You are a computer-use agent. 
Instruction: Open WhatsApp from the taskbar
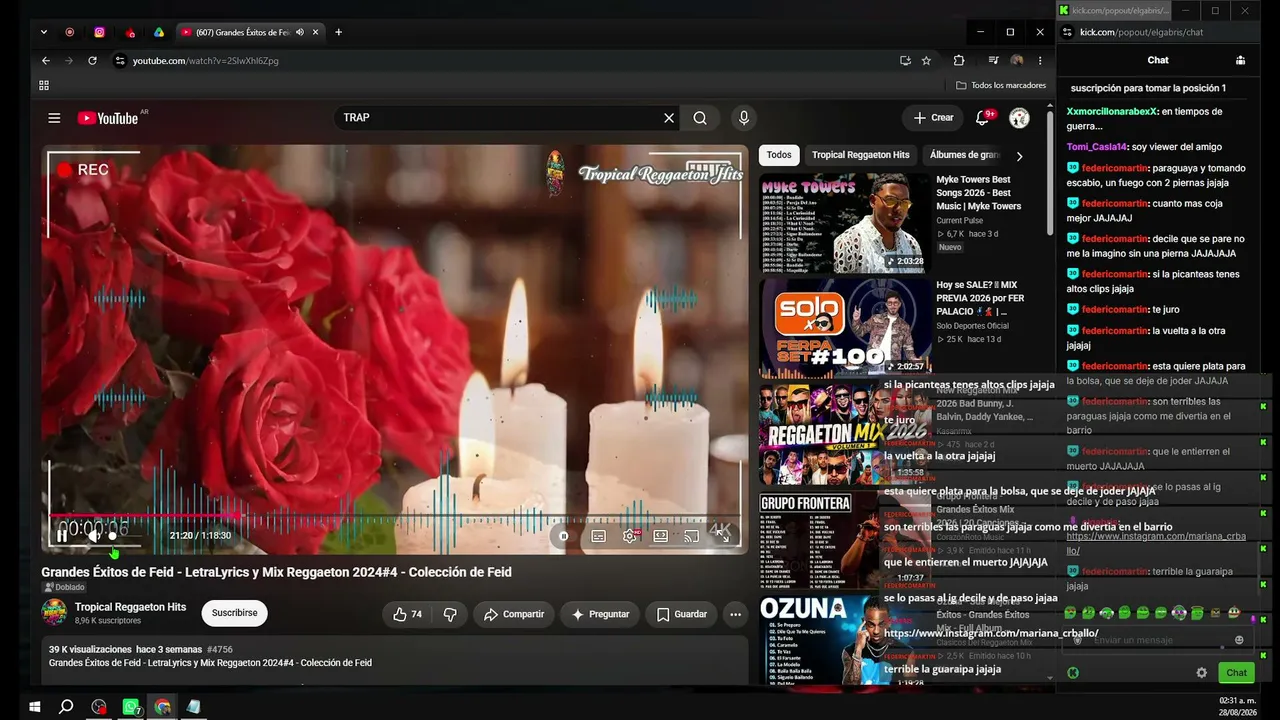pyautogui.click(x=131, y=707)
